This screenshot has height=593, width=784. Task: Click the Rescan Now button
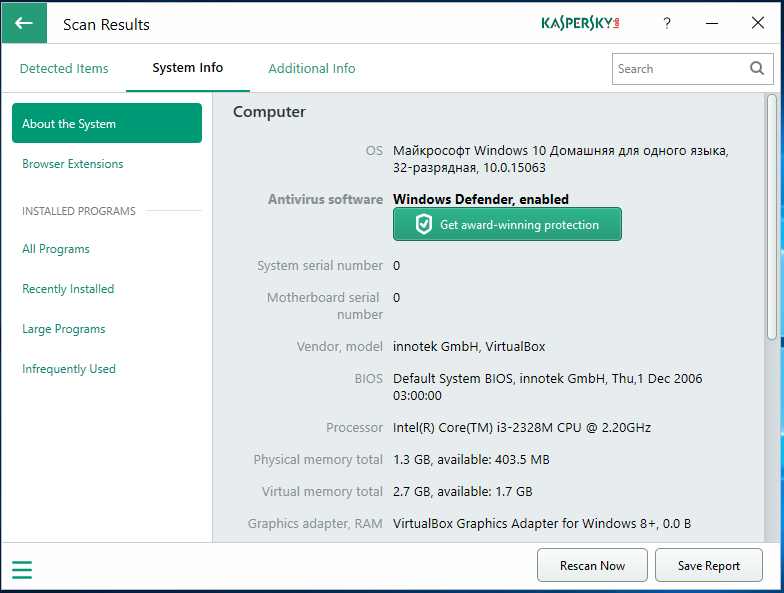pos(592,566)
